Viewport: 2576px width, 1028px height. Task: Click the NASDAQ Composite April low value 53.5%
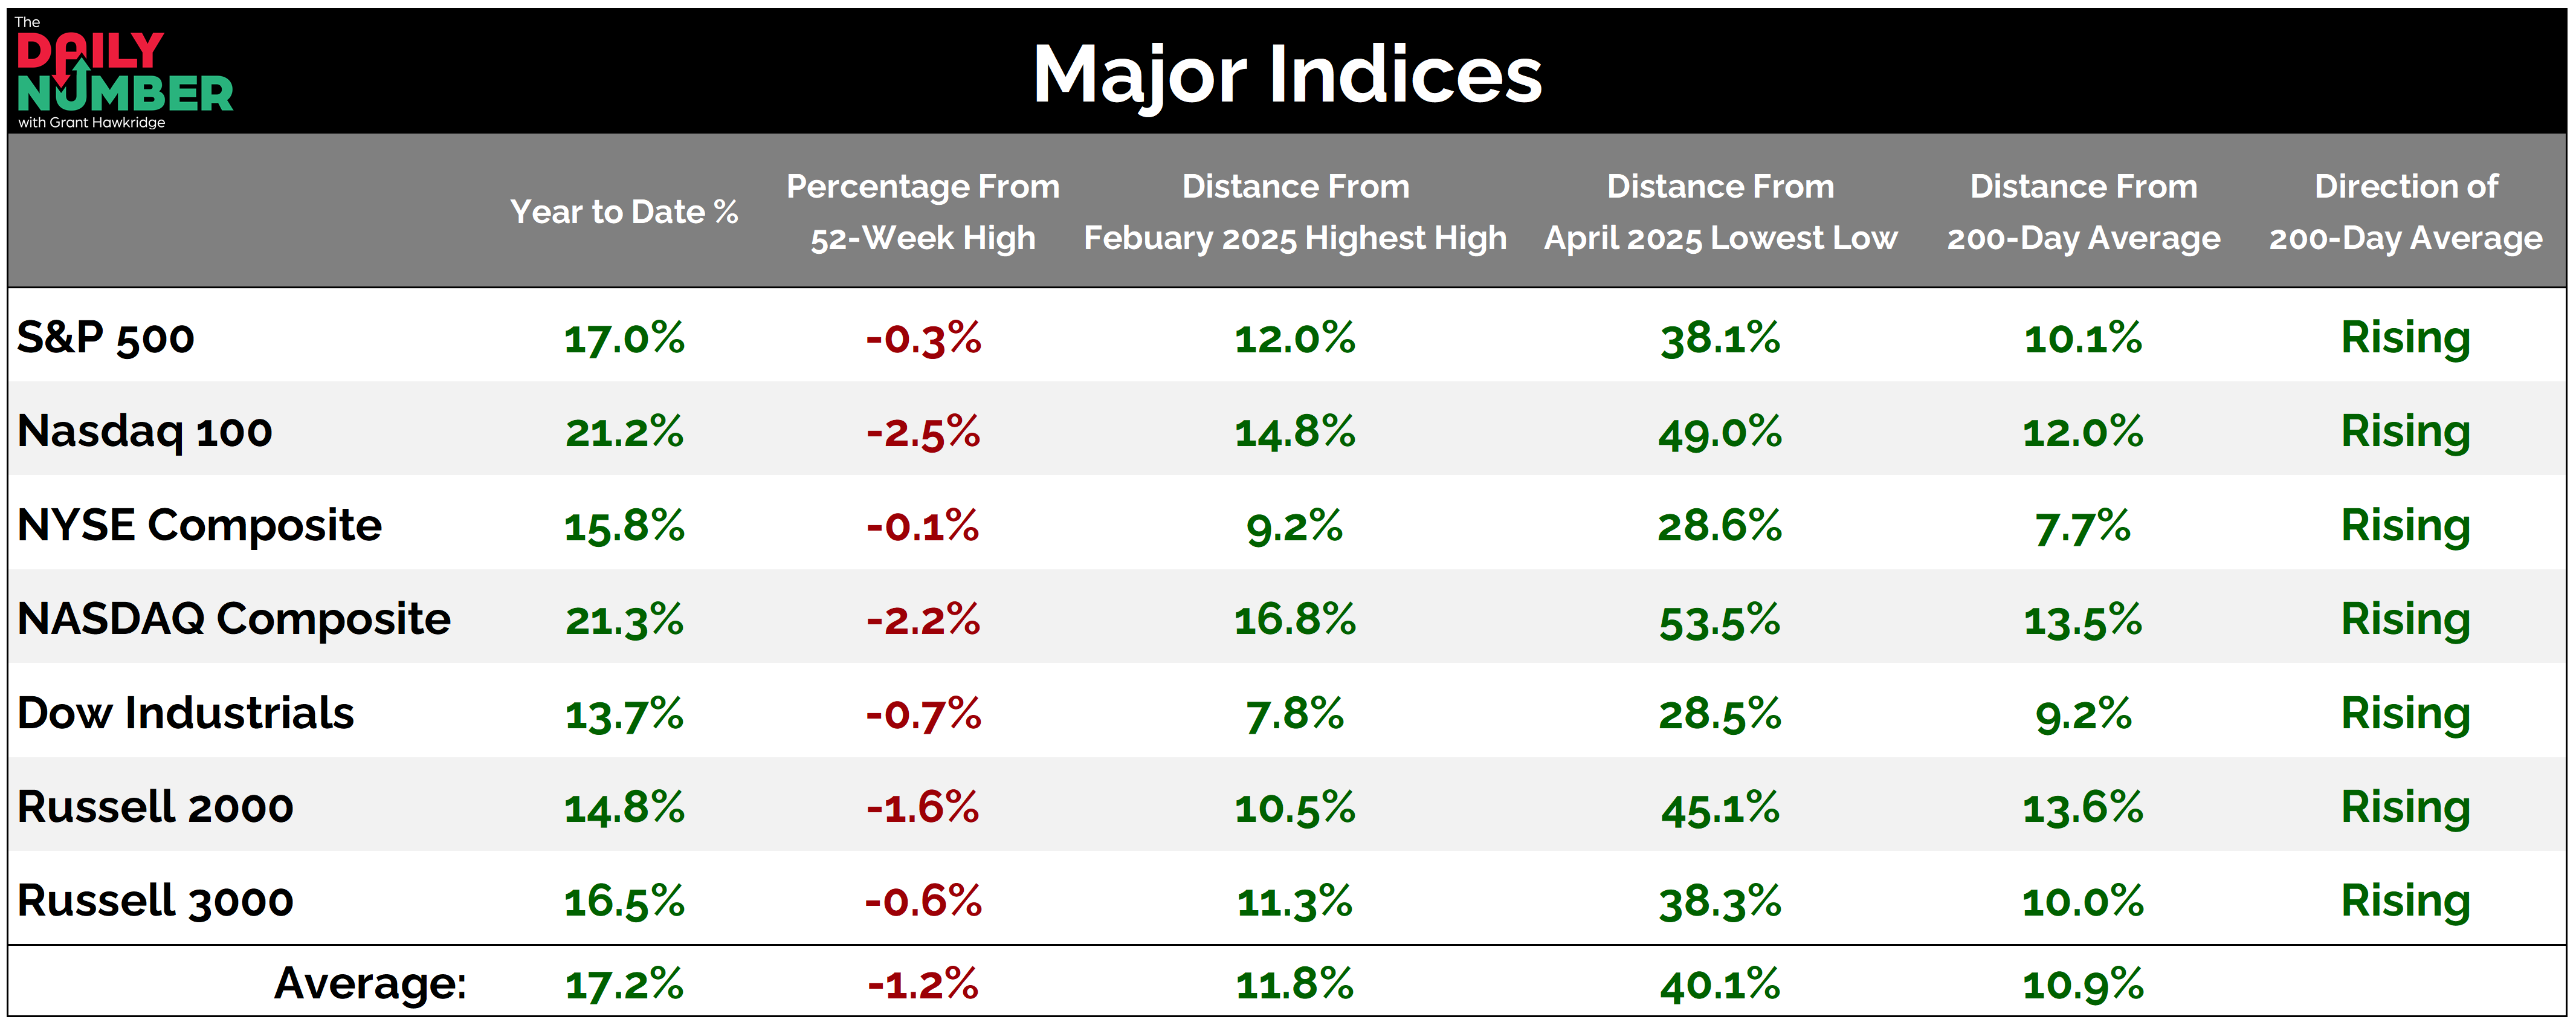[x=1720, y=620]
